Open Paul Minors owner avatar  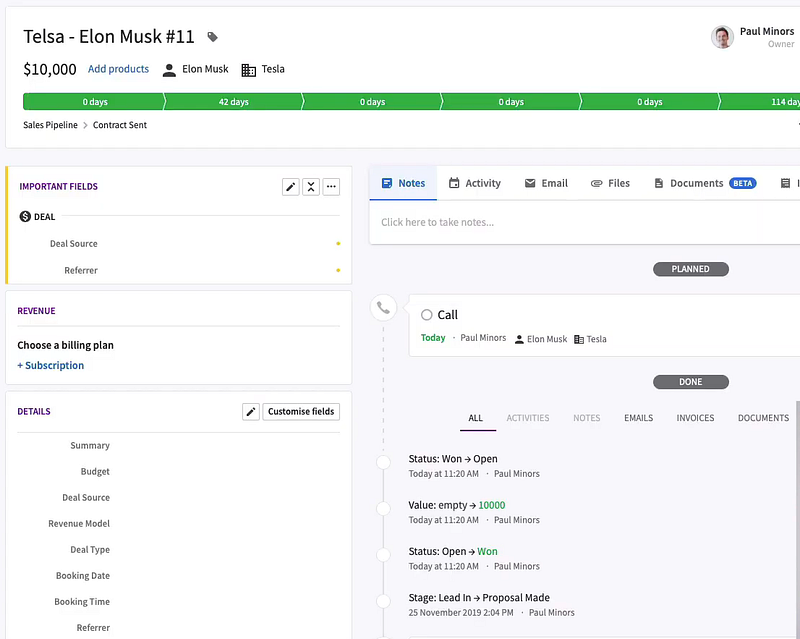coord(722,37)
